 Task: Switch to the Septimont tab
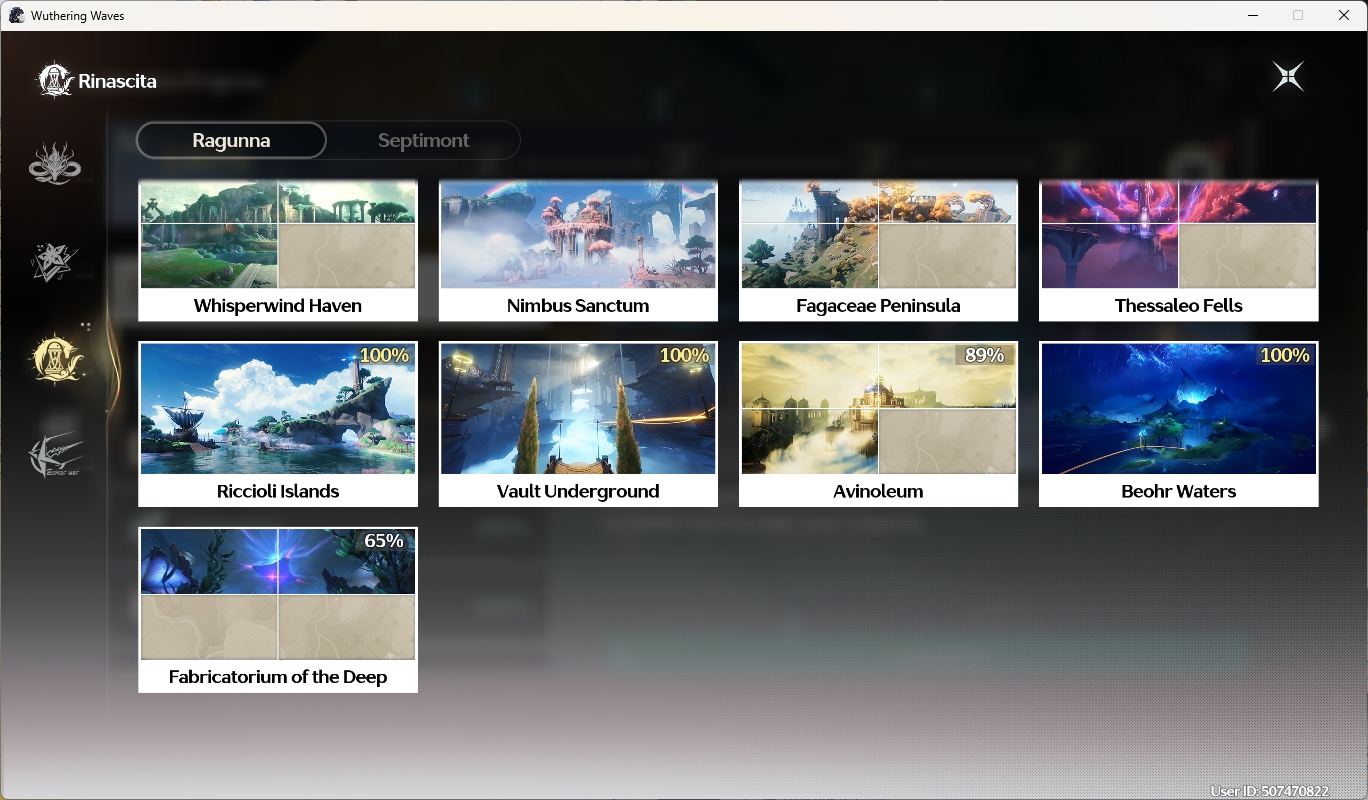pos(423,140)
